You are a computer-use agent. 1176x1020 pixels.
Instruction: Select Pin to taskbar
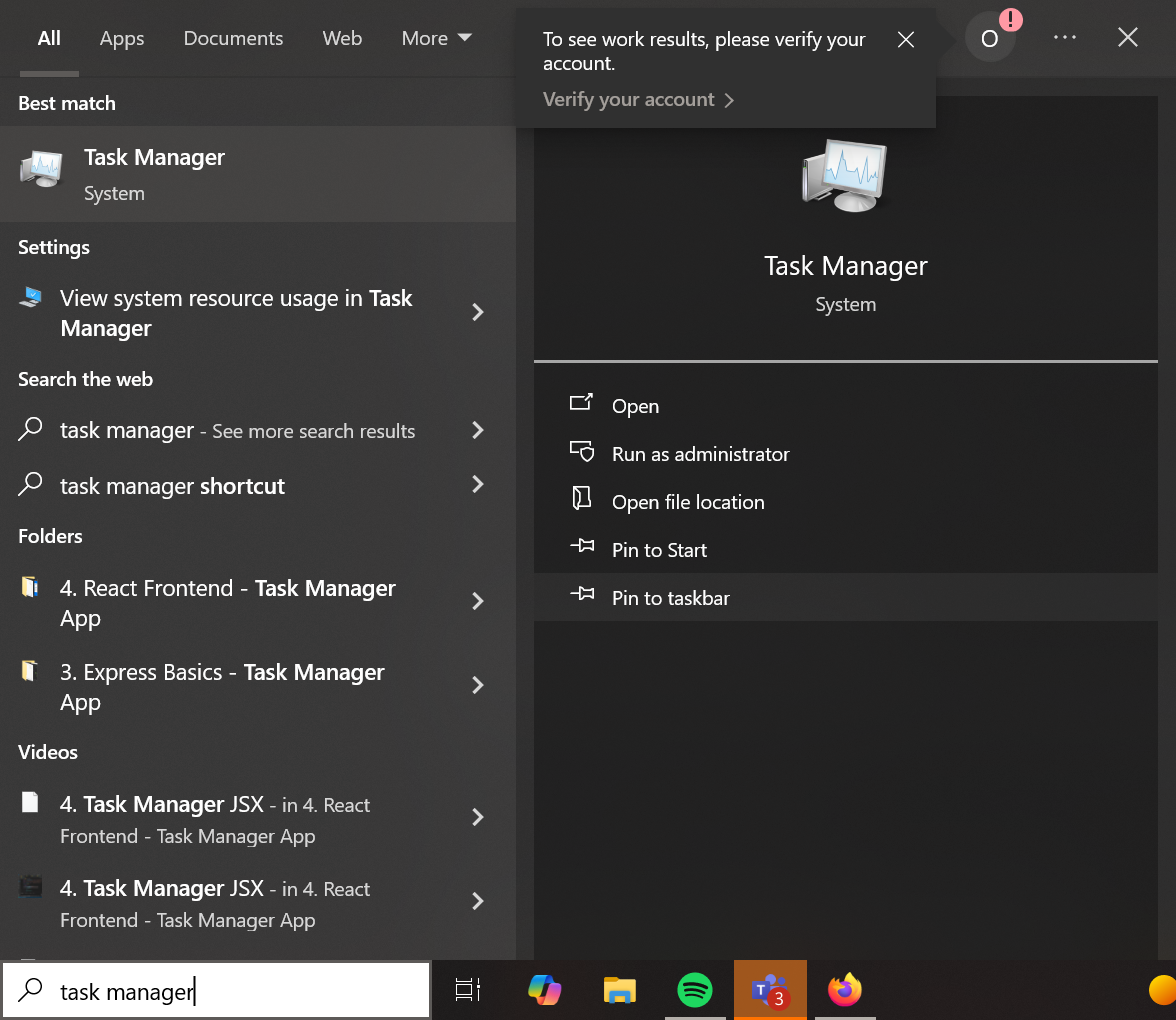tap(846, 598)
